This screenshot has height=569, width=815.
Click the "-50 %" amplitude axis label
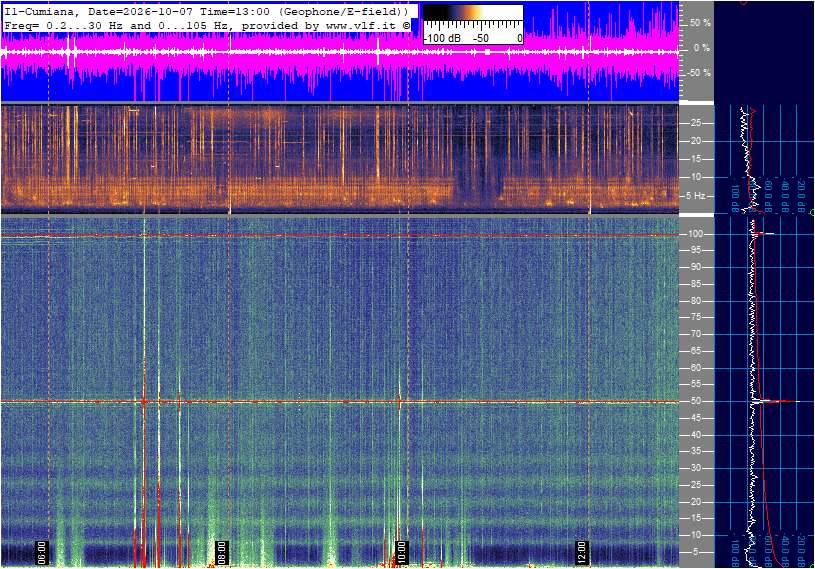click(699, 73)
